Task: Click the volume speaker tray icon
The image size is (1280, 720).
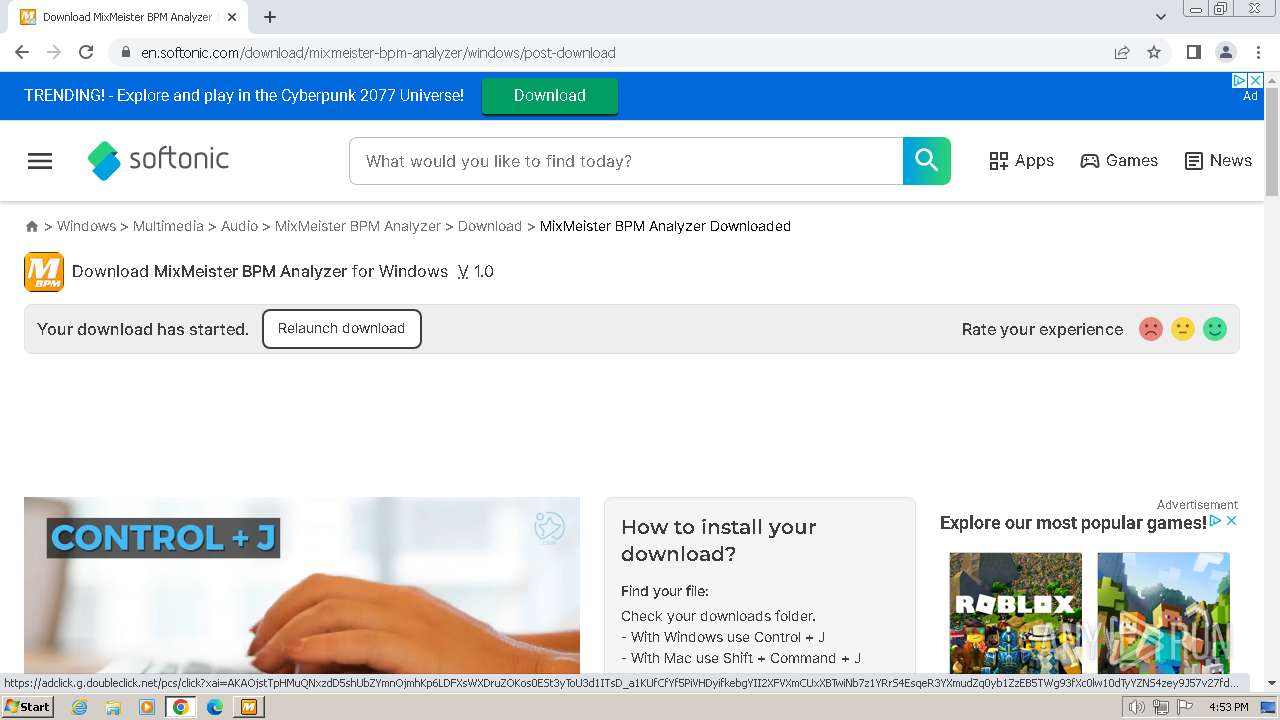Action: click(1137, 707)
